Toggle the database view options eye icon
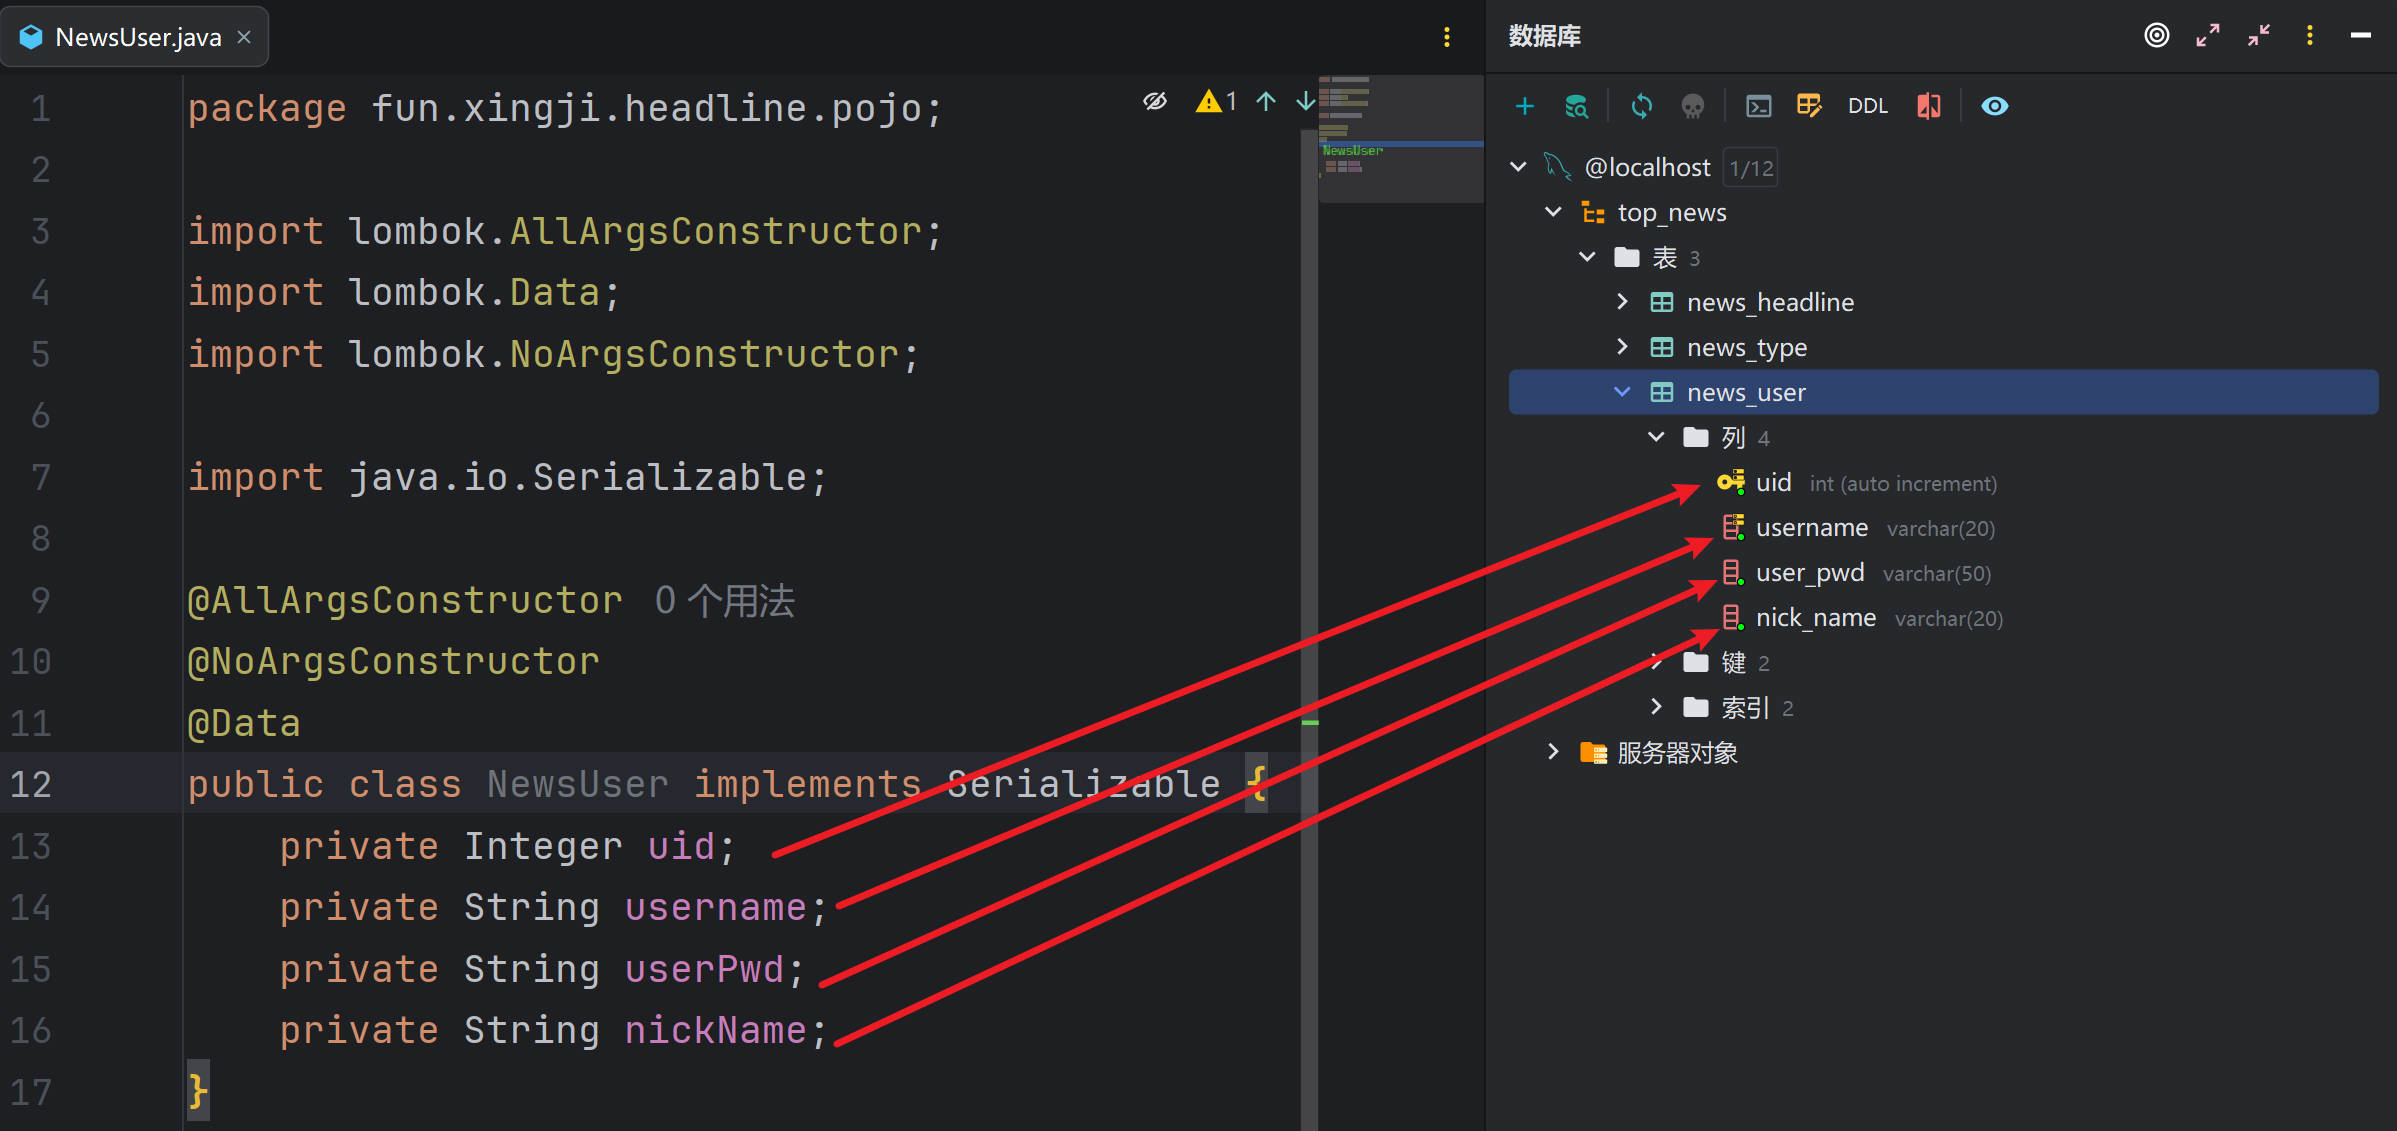The image size is (2397, 1131). pyautogui.click(x=1994, y=106)
